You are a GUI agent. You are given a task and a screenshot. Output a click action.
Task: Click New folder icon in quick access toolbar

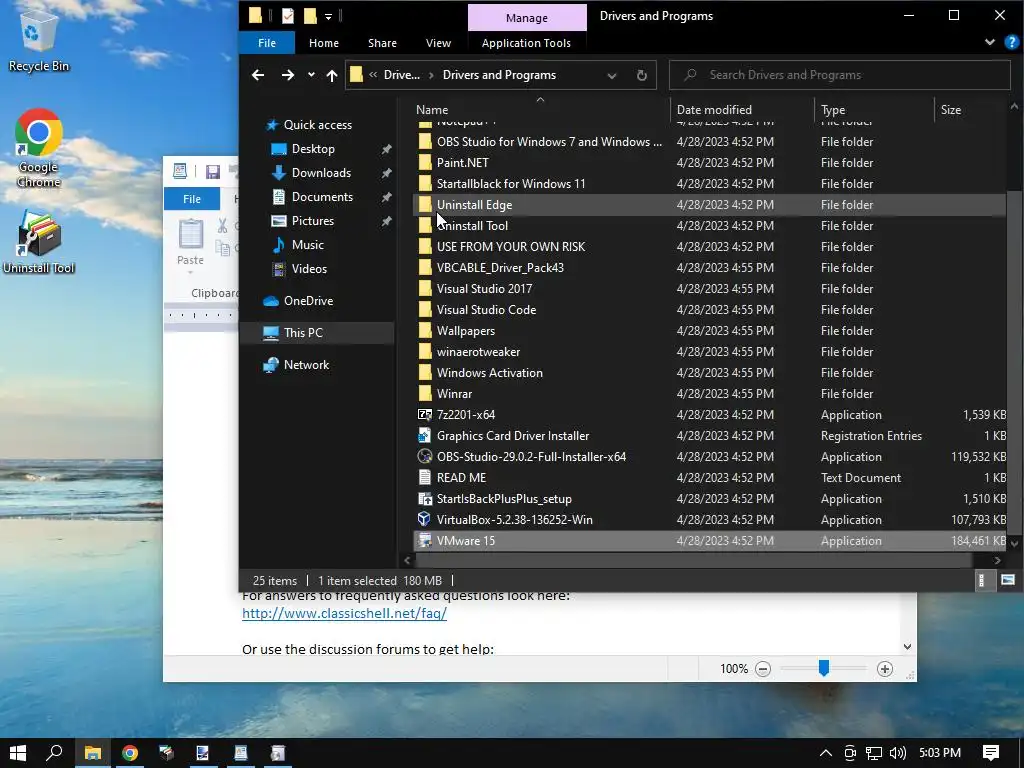tap(310, 16)
